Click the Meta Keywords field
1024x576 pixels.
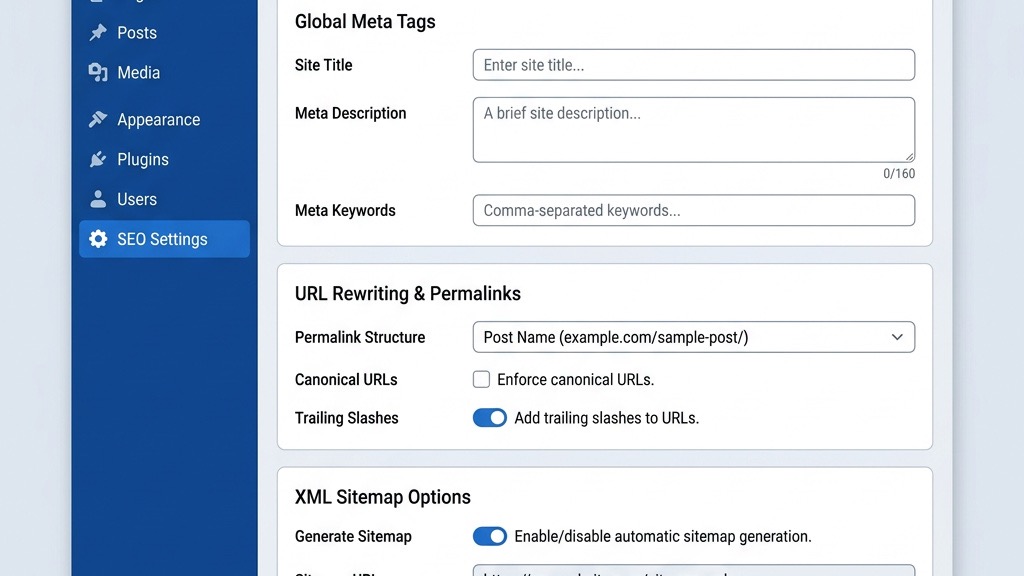pyautogui.click(x=693, y=210)
